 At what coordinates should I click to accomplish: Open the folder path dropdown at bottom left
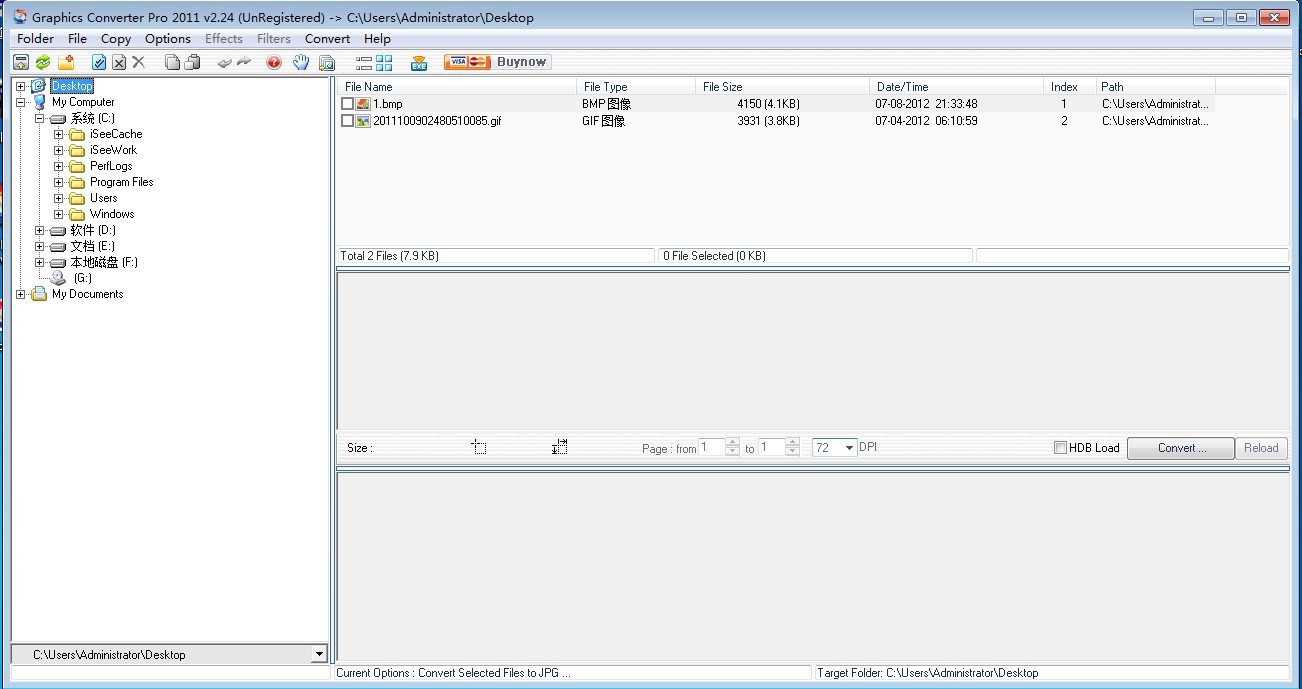pos(319,655)
